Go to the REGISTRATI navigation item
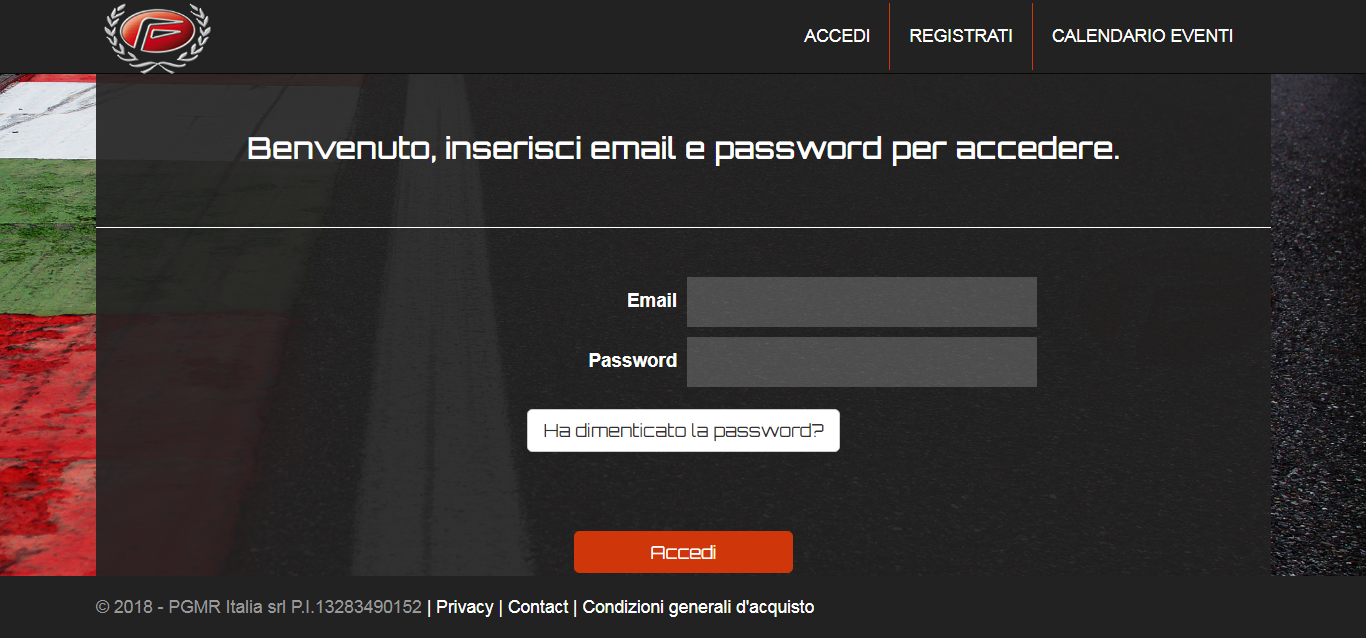Screen dimensions: 1366x638 [961, 36]
